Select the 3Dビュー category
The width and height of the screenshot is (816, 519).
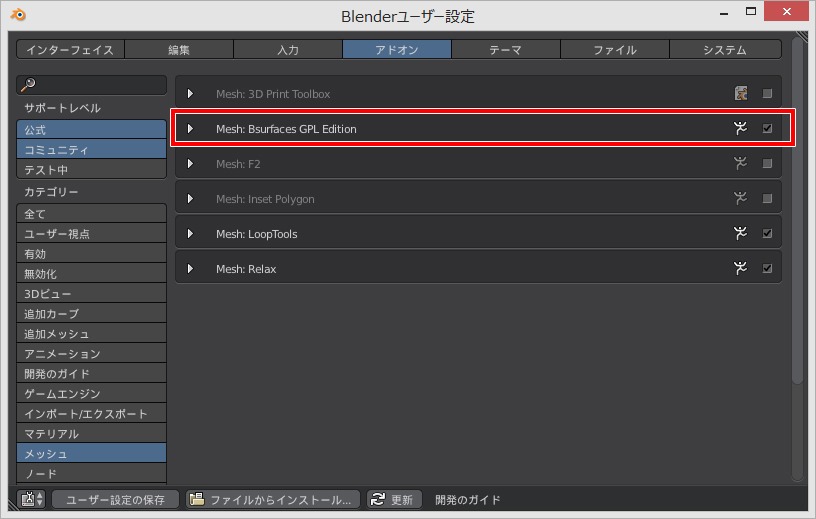tap(92, 294)
